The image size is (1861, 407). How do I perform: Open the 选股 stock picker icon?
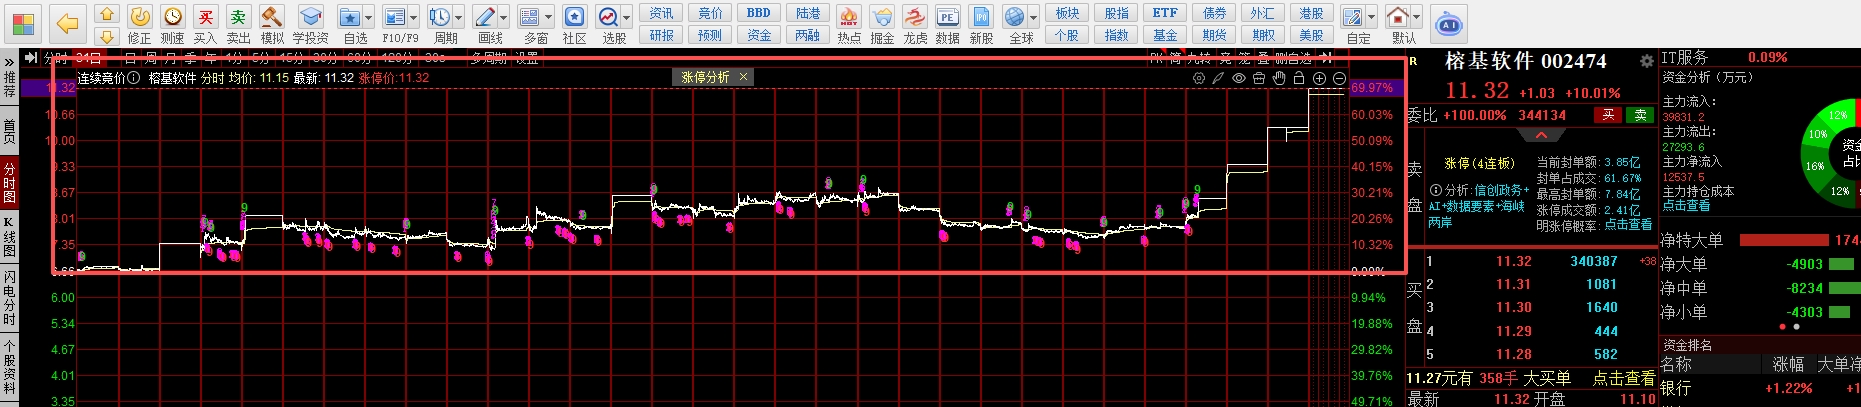pos(608,17)
